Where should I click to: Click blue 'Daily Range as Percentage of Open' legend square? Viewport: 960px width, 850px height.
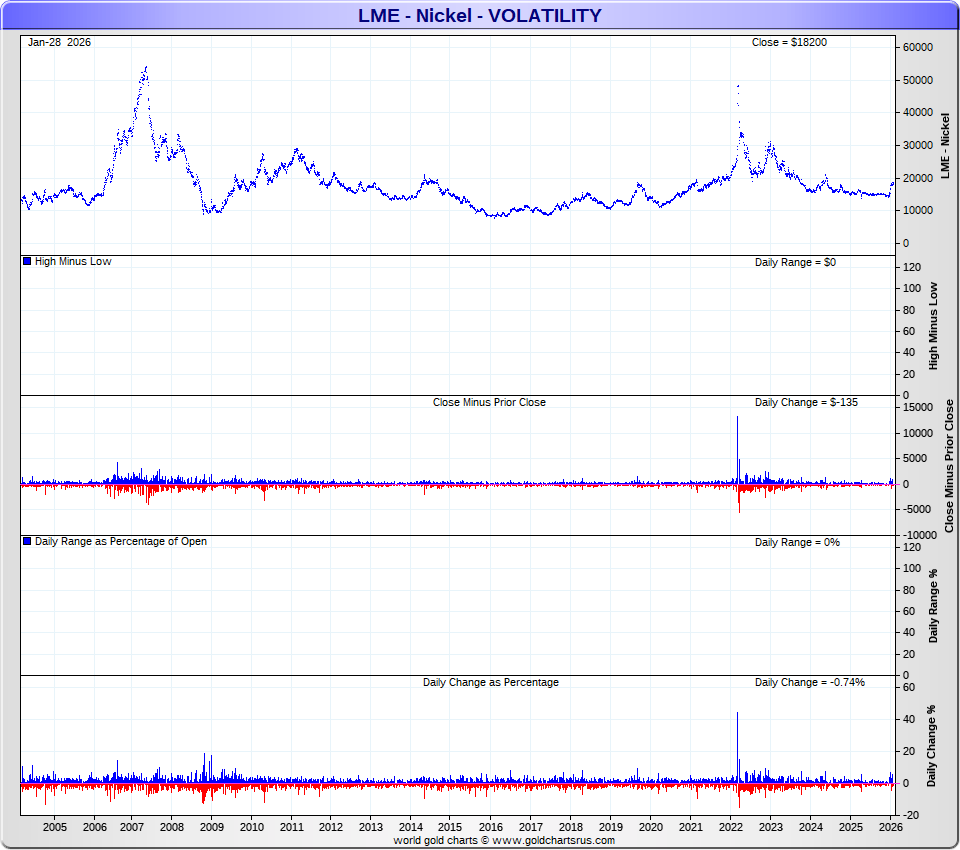pos(27,541)
